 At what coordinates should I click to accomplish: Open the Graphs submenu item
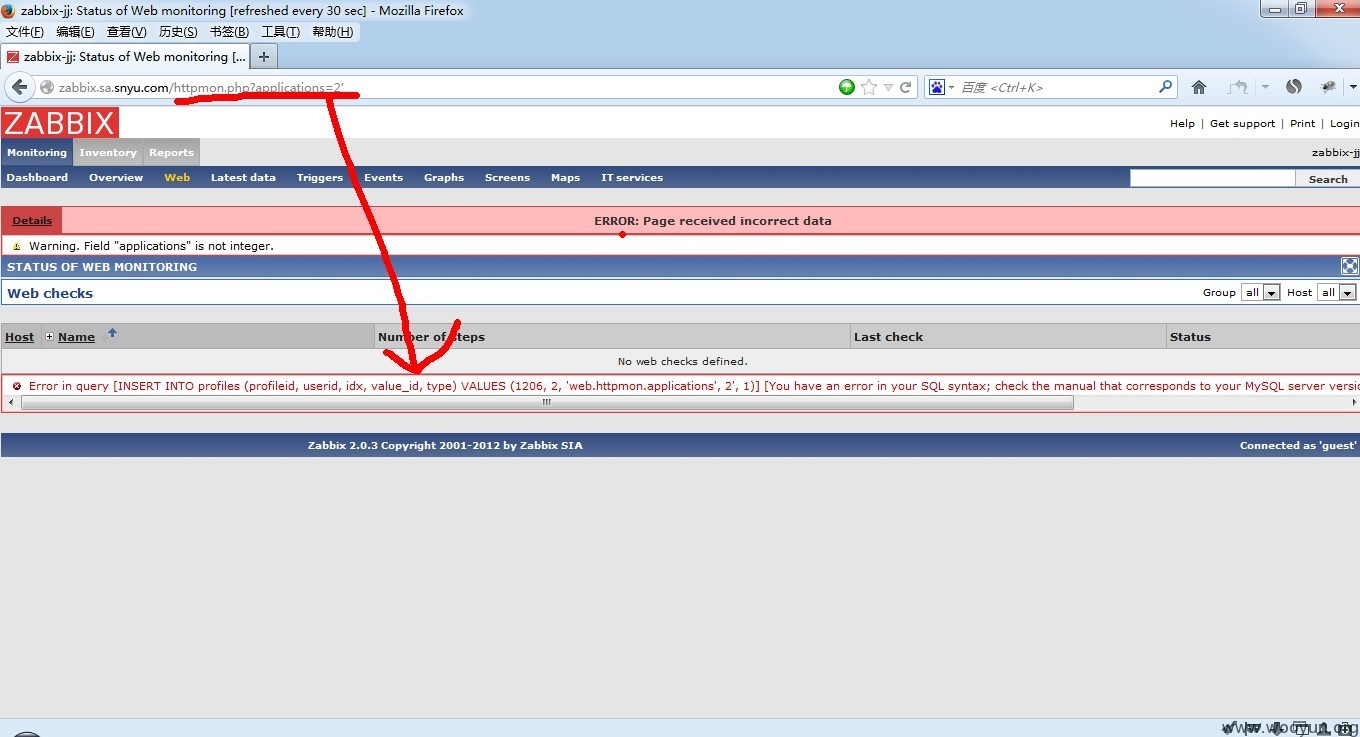(x=444, y=178)
